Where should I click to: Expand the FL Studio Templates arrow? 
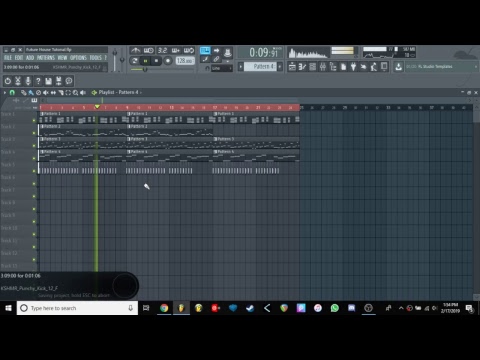coord(476,67)
